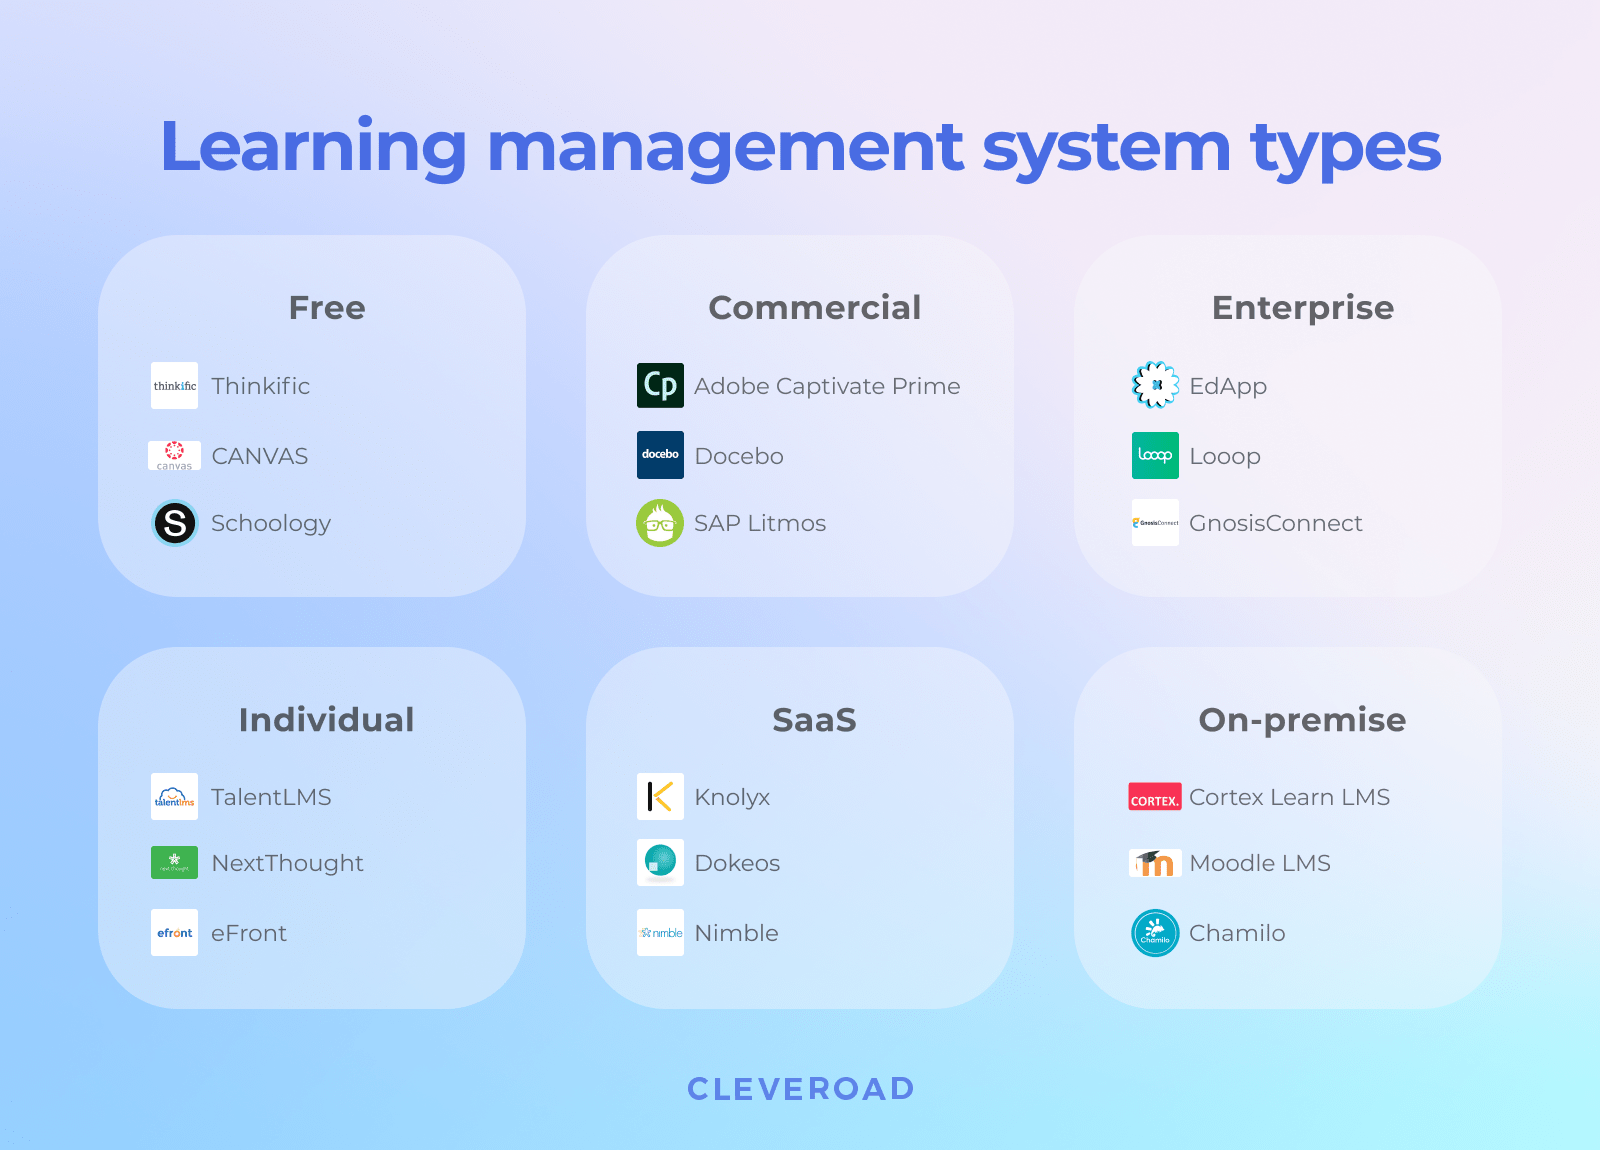Screen dimensions: 1600x1150
Task: Click the CLEVEROAD brand text
Action: tap(801, 1089)
